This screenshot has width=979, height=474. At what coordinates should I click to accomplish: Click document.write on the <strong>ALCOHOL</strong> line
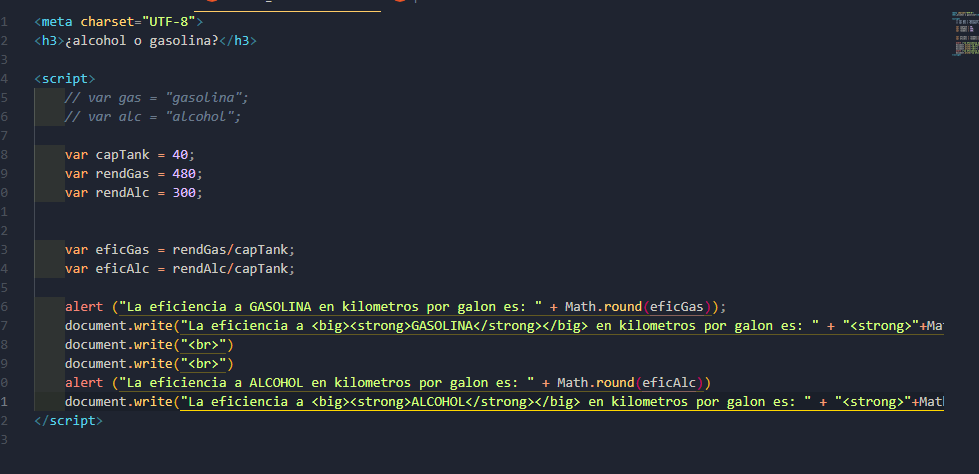coord(119,402)
